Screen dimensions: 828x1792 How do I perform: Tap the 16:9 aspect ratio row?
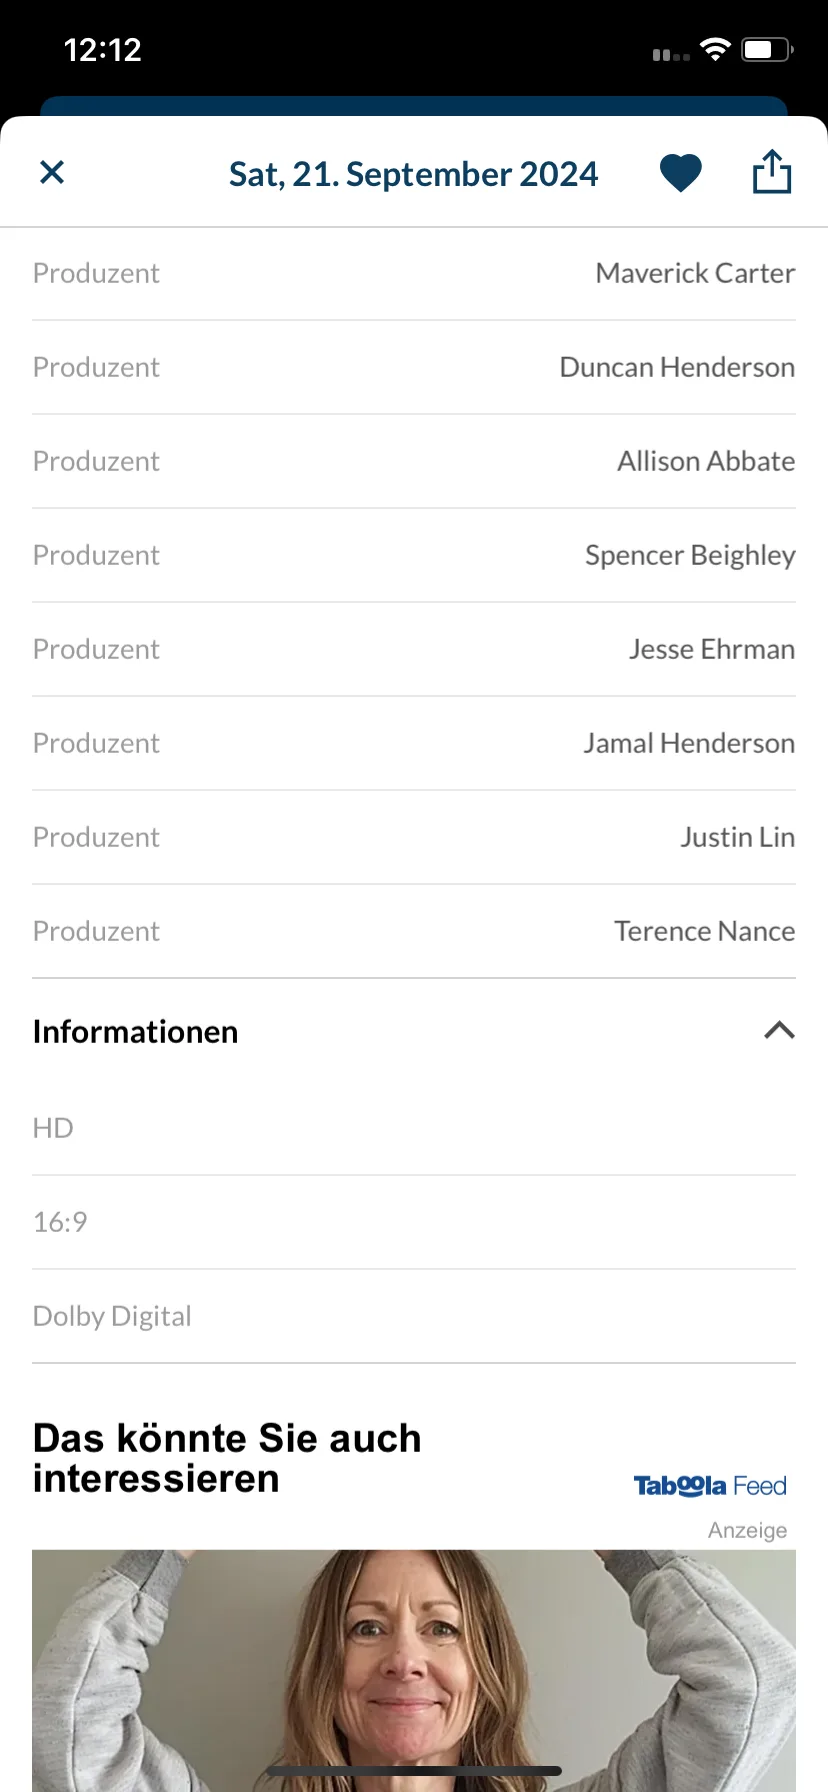click(414, 1222)
